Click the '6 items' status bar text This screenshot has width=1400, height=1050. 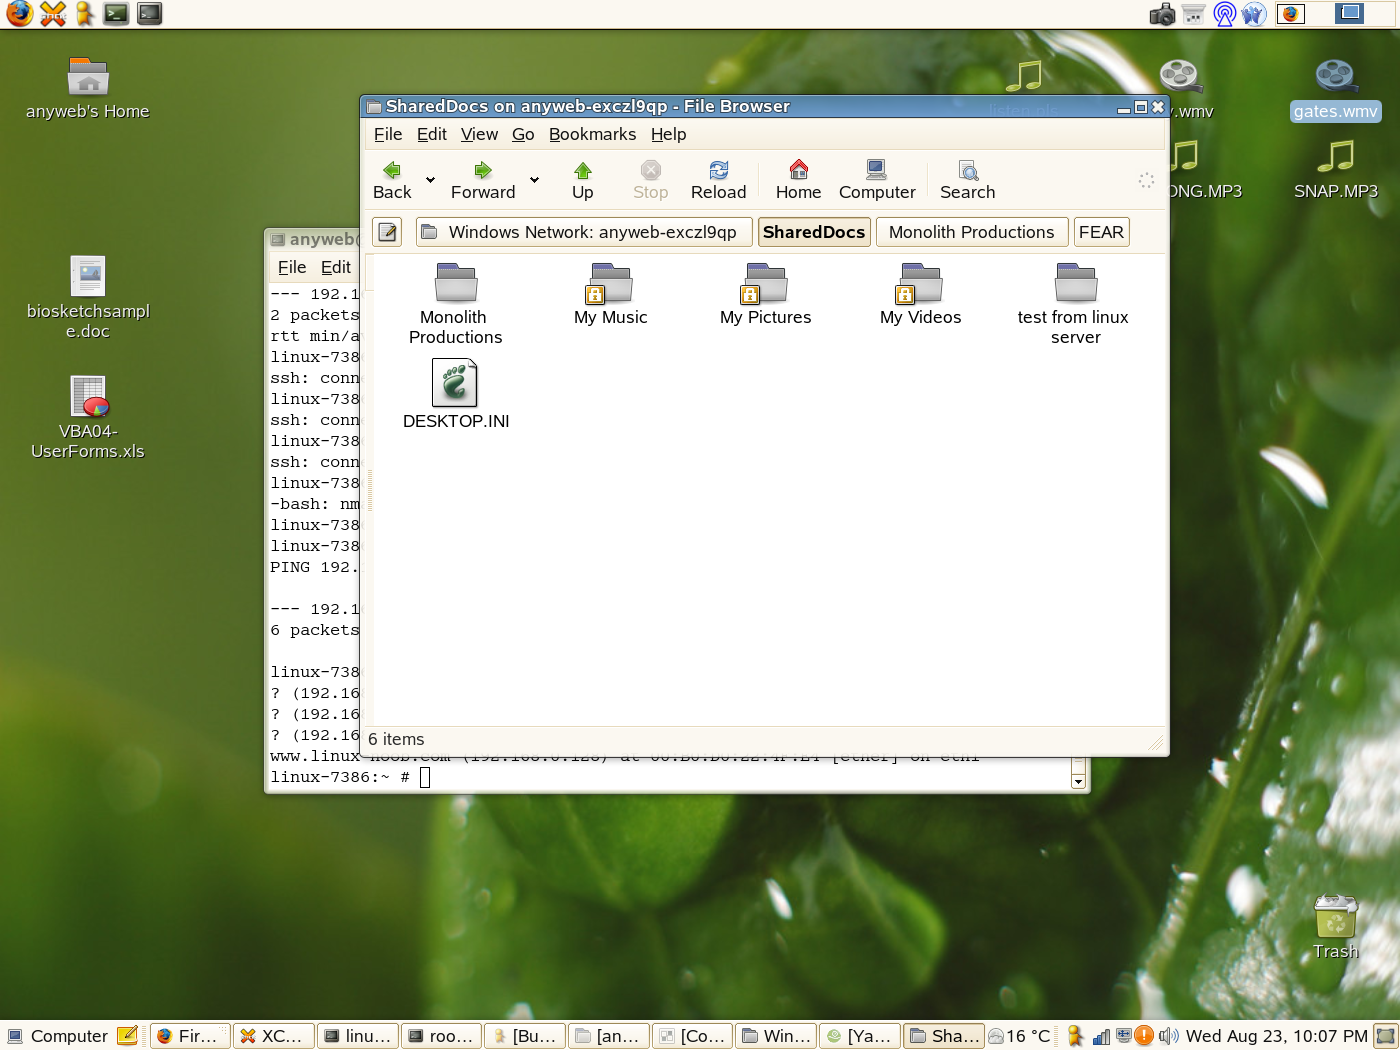pos(396,740)
